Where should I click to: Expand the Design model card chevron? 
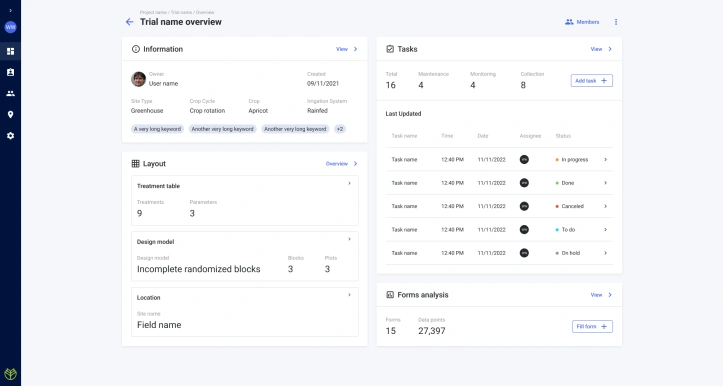349,239
